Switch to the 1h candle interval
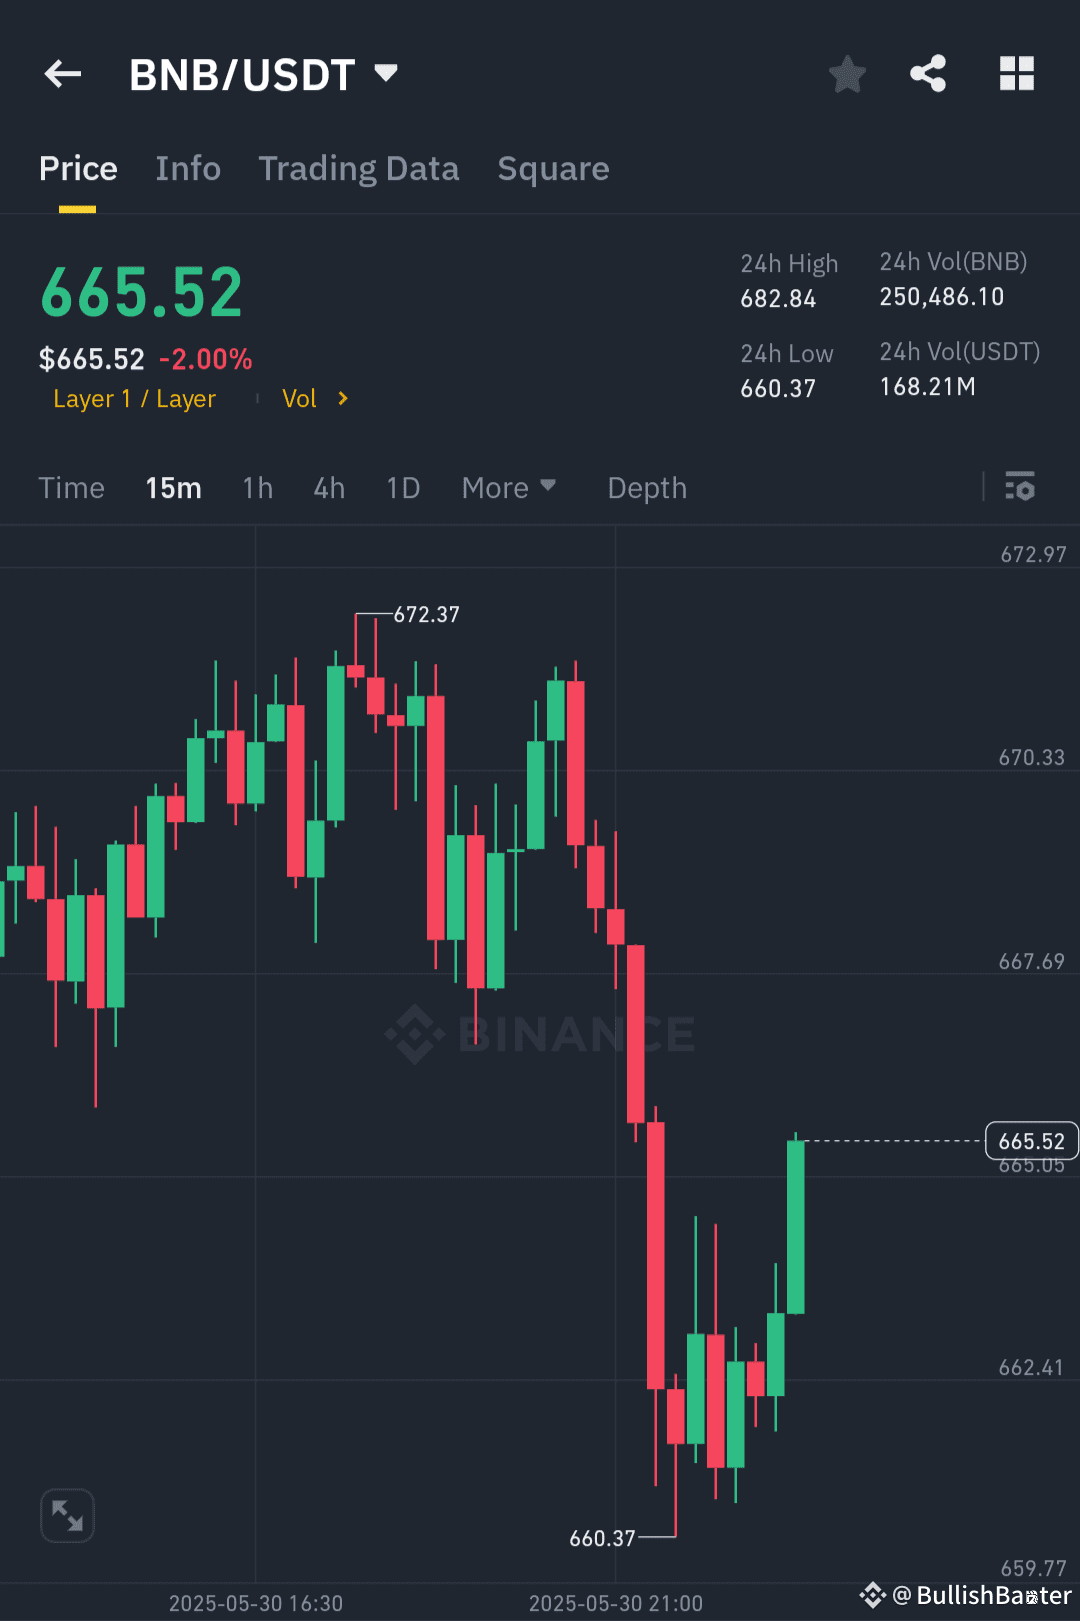The width and height of the screenshot is (1080, 1621). pyautogui.click(x=257, y=487)
